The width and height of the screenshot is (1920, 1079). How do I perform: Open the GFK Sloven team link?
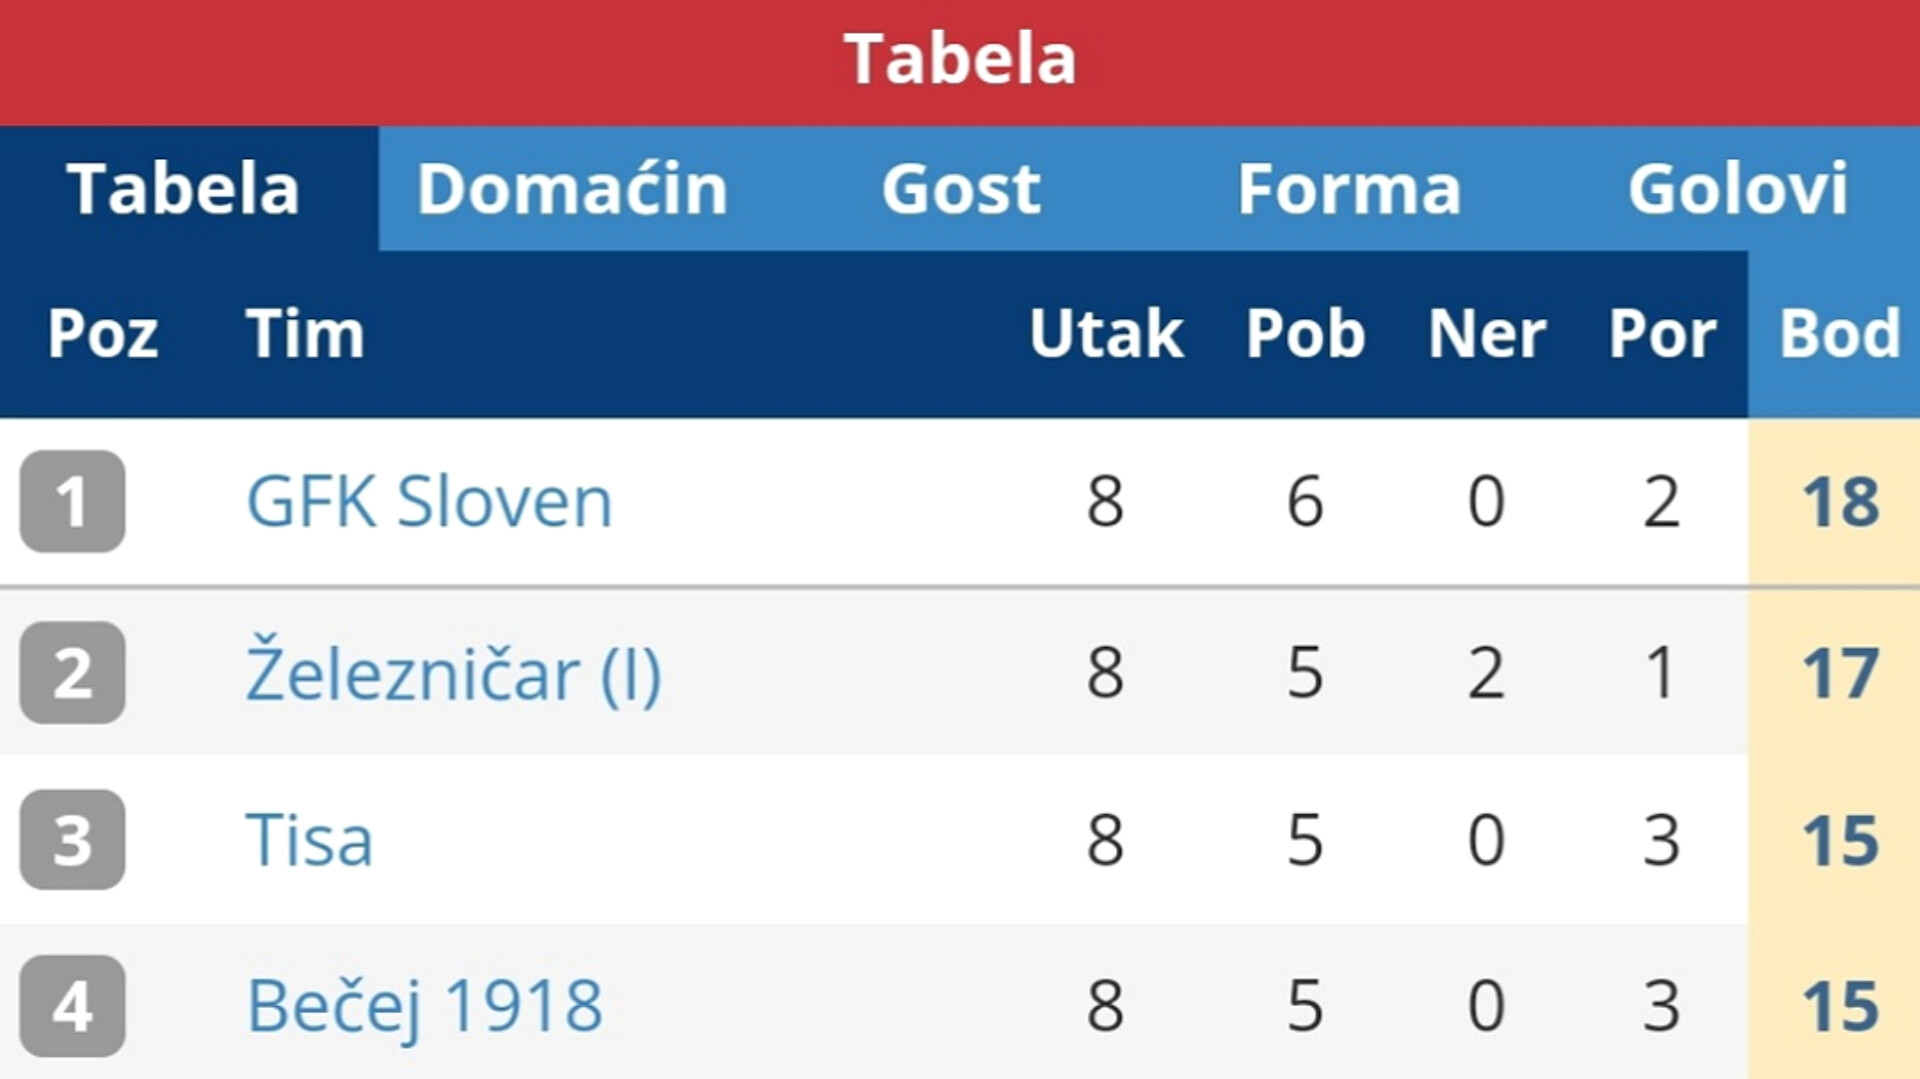(x=429, y=501)
